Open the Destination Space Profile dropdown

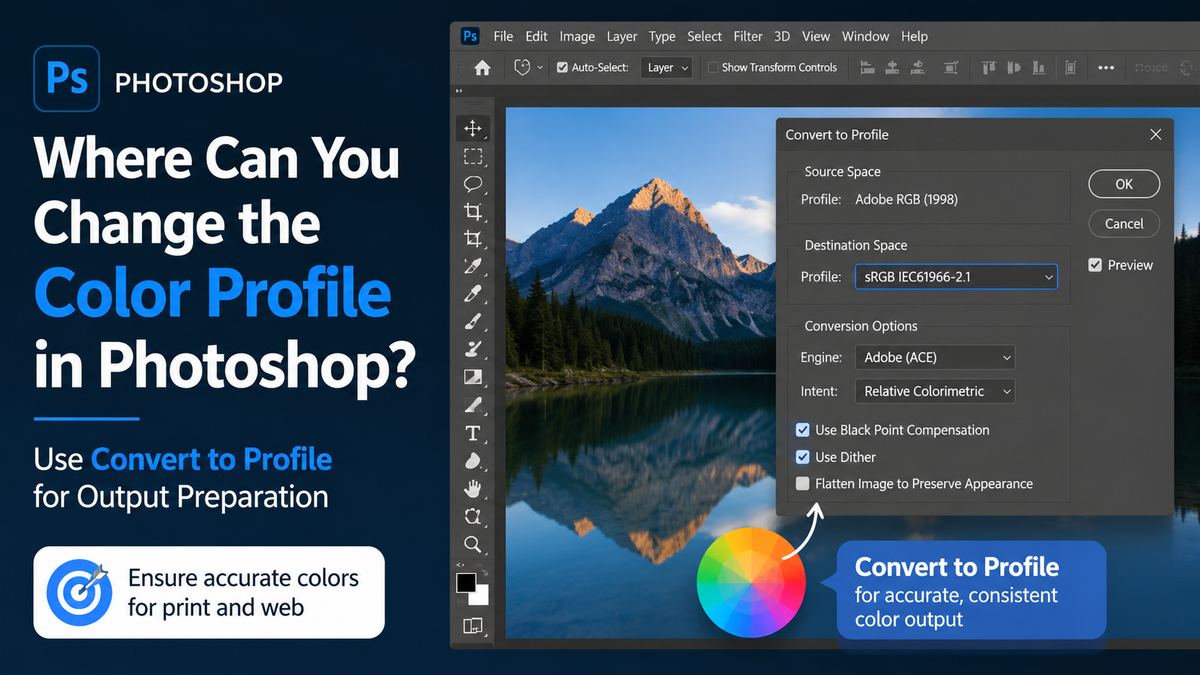click(x=956, y=276)
